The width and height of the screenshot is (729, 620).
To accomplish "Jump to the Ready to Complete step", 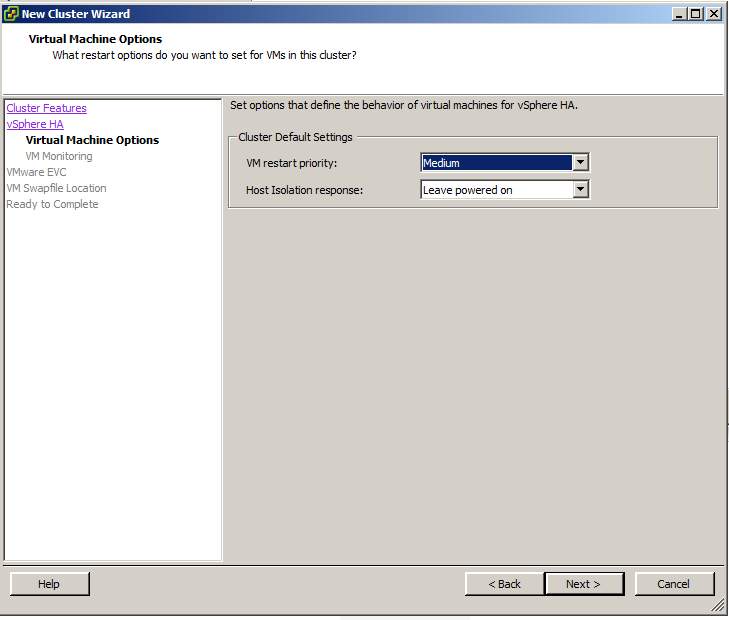I will point(52,204).
